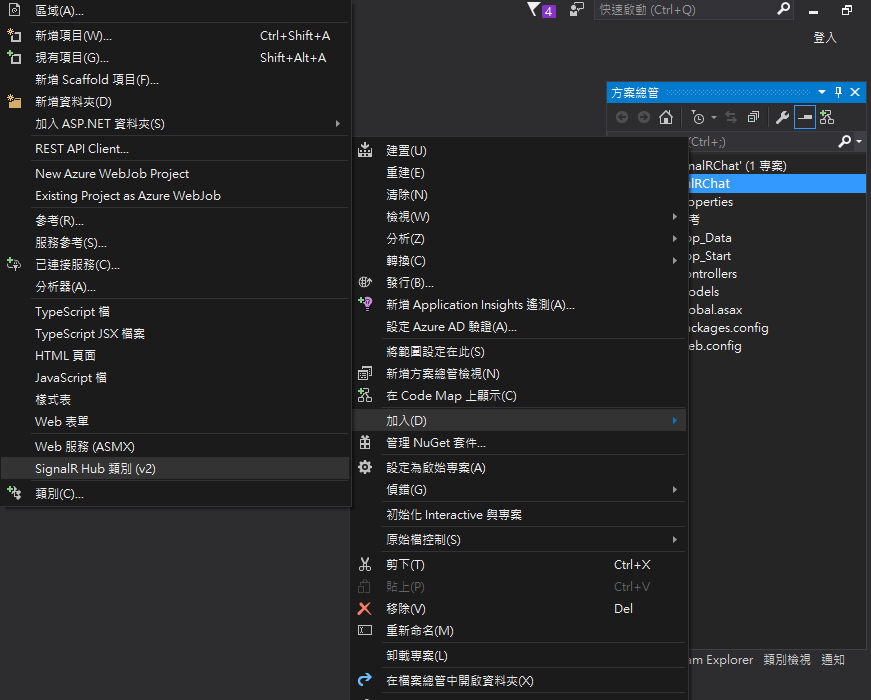
Task: Click the collapse all icon
Action: (x=753, y=117)
